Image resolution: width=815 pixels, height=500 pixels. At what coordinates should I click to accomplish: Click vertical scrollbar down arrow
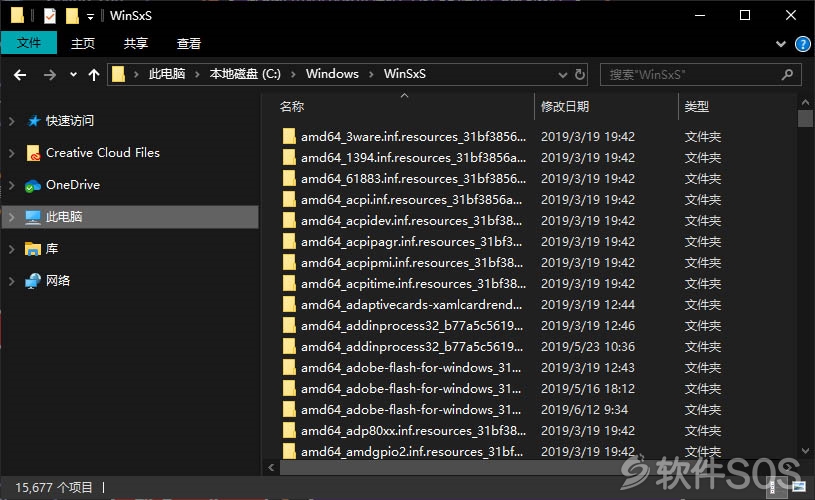pyautogui.click(x=805, y=451)
